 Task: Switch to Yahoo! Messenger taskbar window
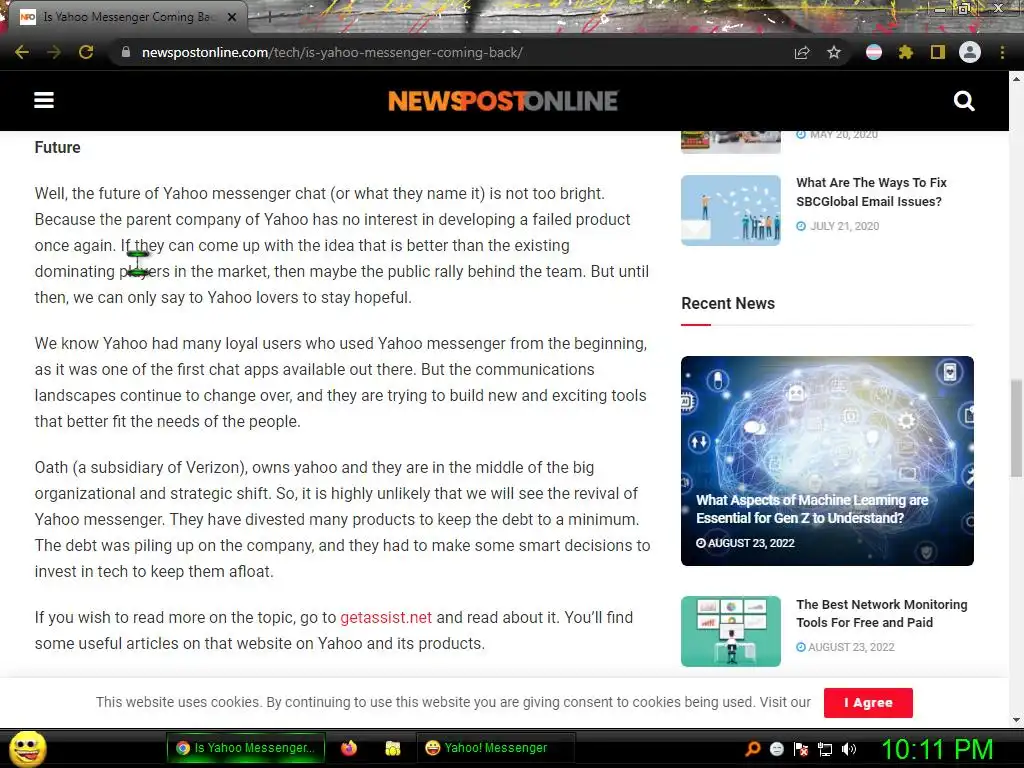[x=495, y=748]
